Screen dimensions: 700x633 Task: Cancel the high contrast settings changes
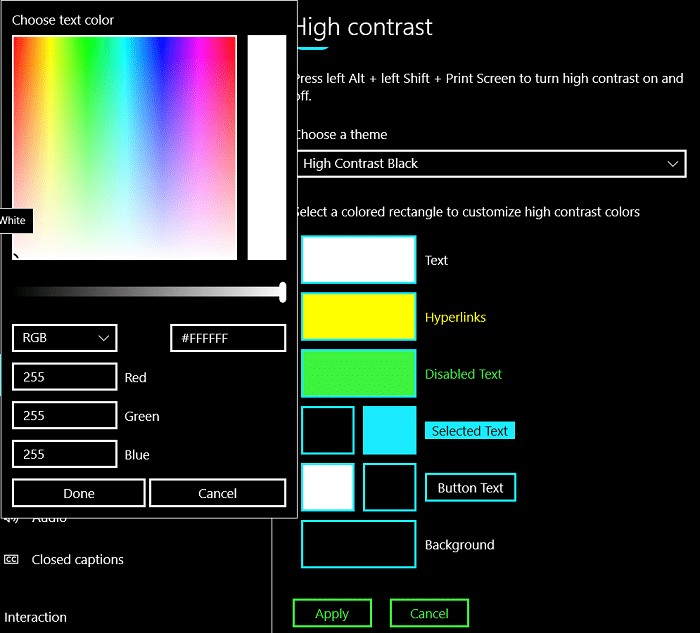[x=429, y=613]
